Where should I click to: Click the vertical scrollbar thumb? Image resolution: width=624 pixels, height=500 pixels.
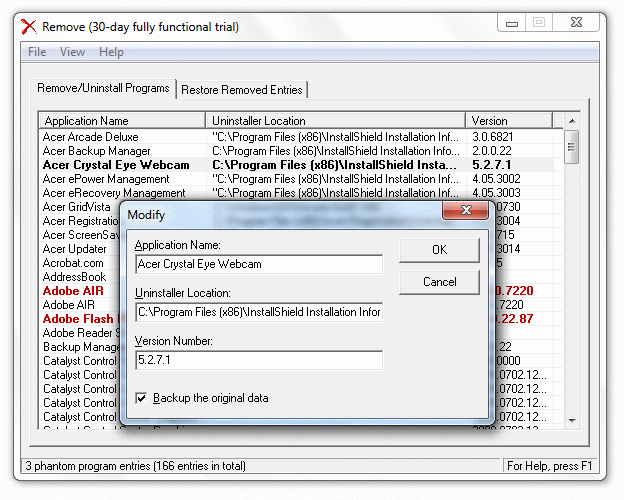tap(571, 147)
